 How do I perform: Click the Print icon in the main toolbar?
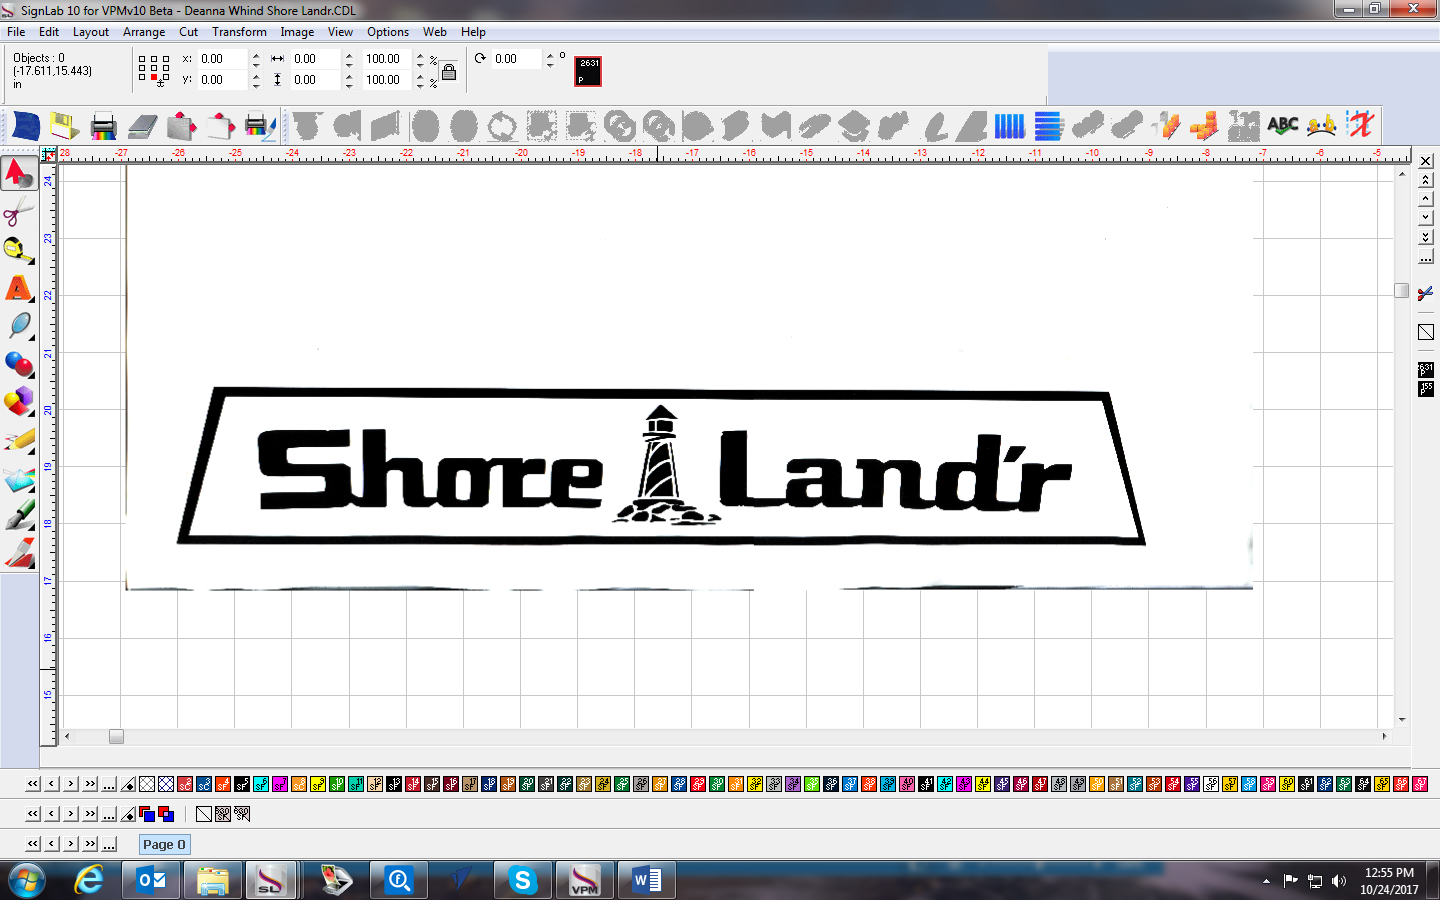tap(103, 126)
